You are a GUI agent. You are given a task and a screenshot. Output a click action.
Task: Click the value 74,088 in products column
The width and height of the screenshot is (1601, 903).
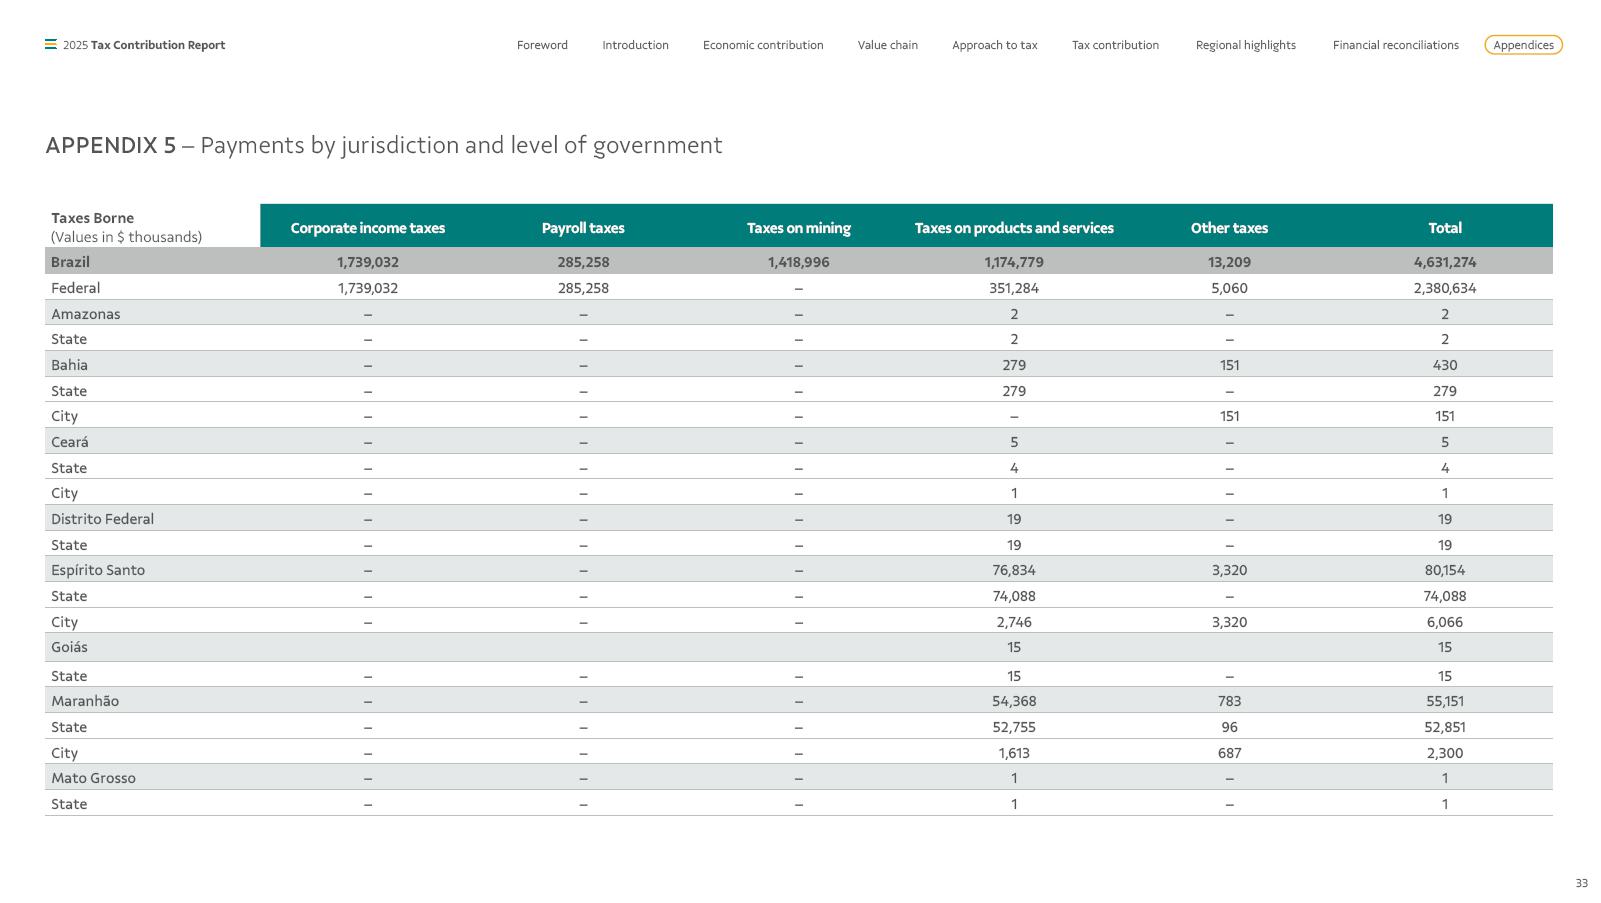tap(1014, 596)
